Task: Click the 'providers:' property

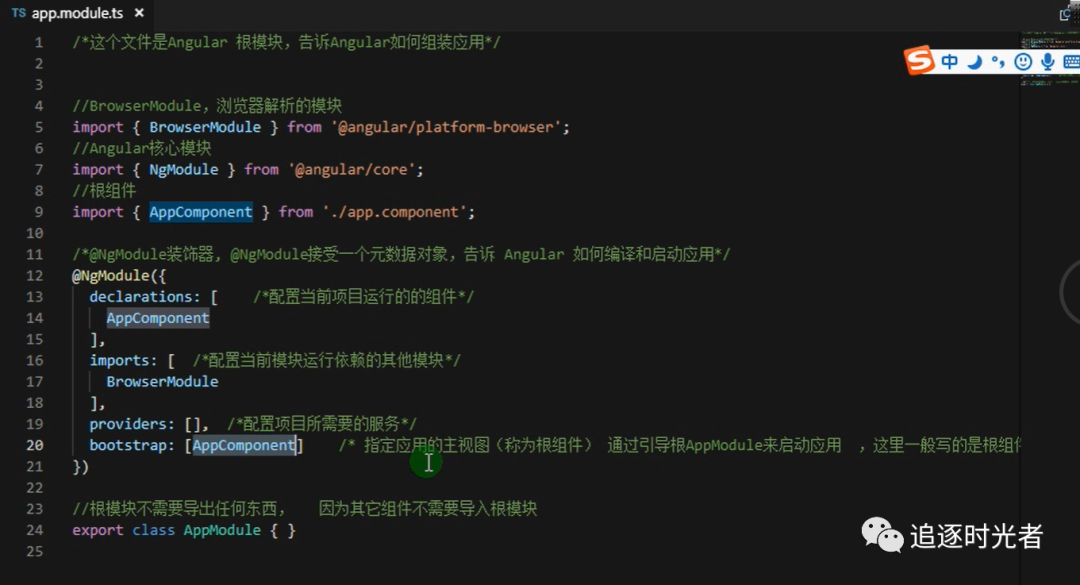Action: click(x=132, y=424)
